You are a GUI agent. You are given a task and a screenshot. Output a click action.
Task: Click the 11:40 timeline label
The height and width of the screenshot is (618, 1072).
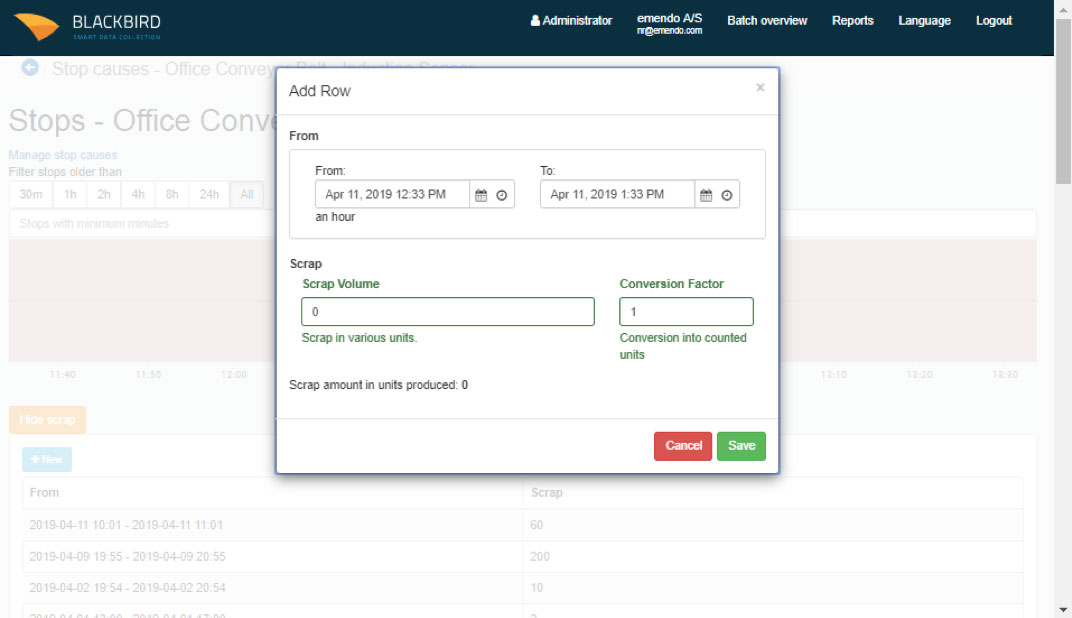coord(63,375)
